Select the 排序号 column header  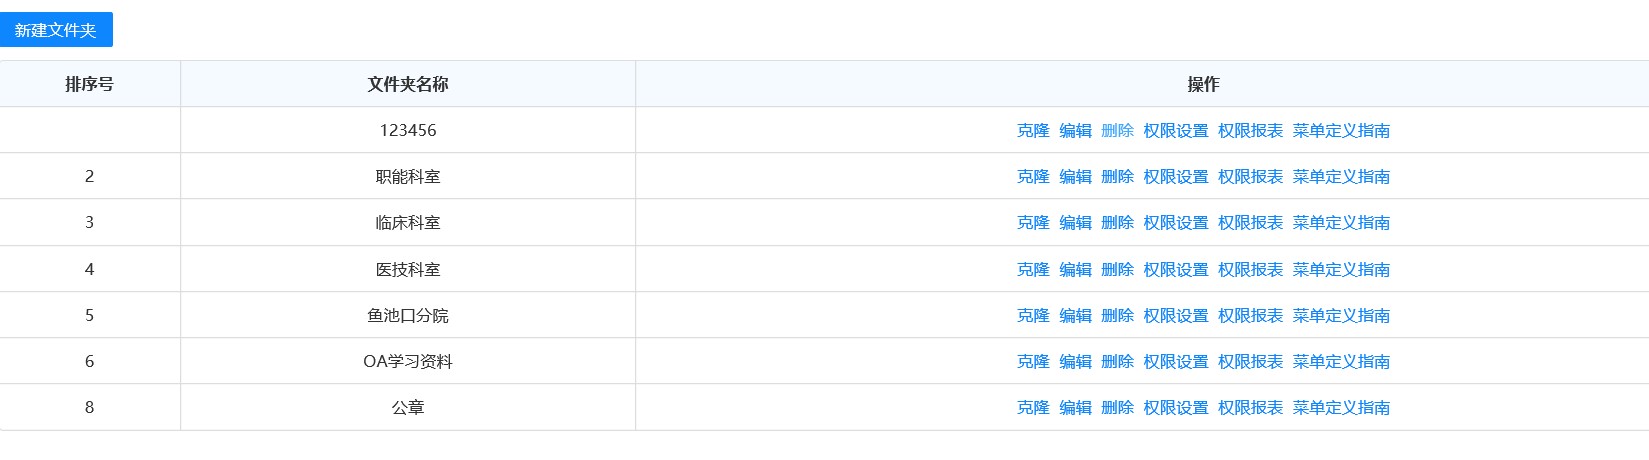tap(90, 84)
